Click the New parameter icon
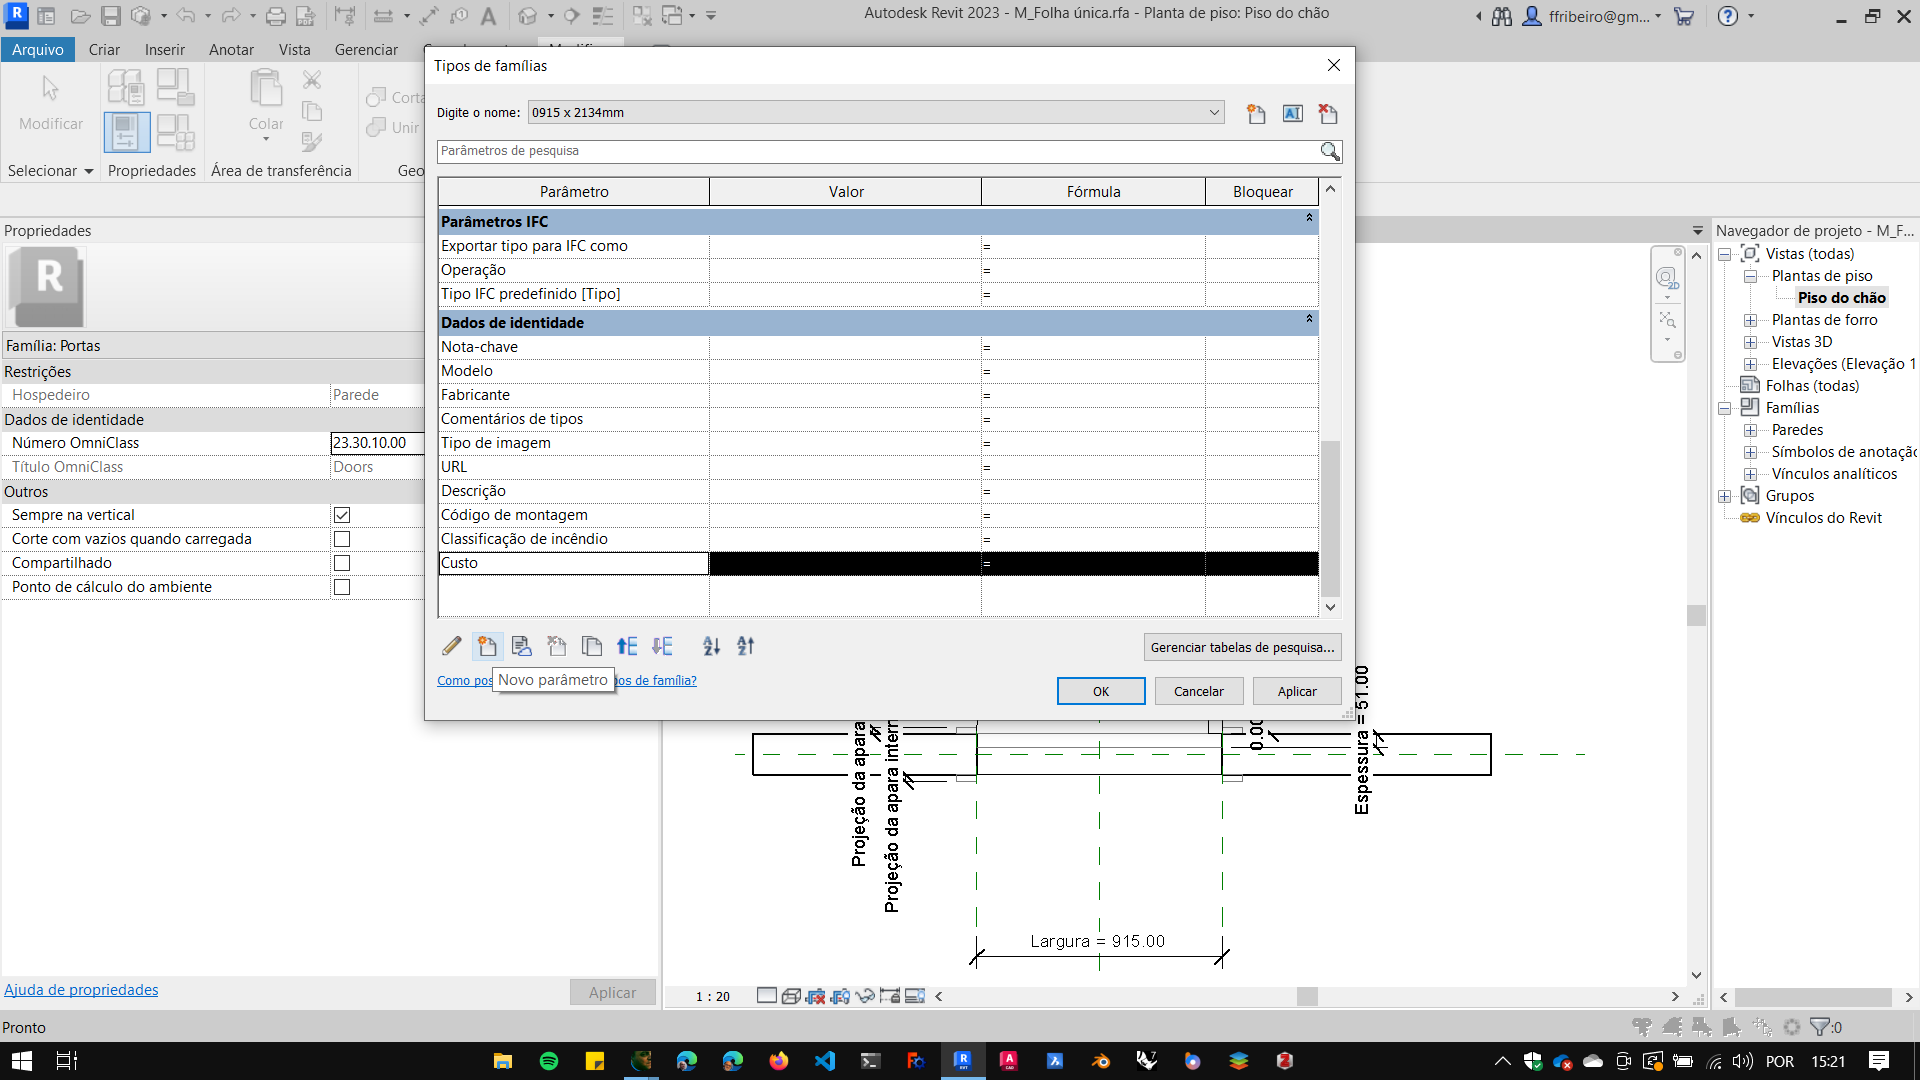Screen dimensions: 1920x1080 487,646
